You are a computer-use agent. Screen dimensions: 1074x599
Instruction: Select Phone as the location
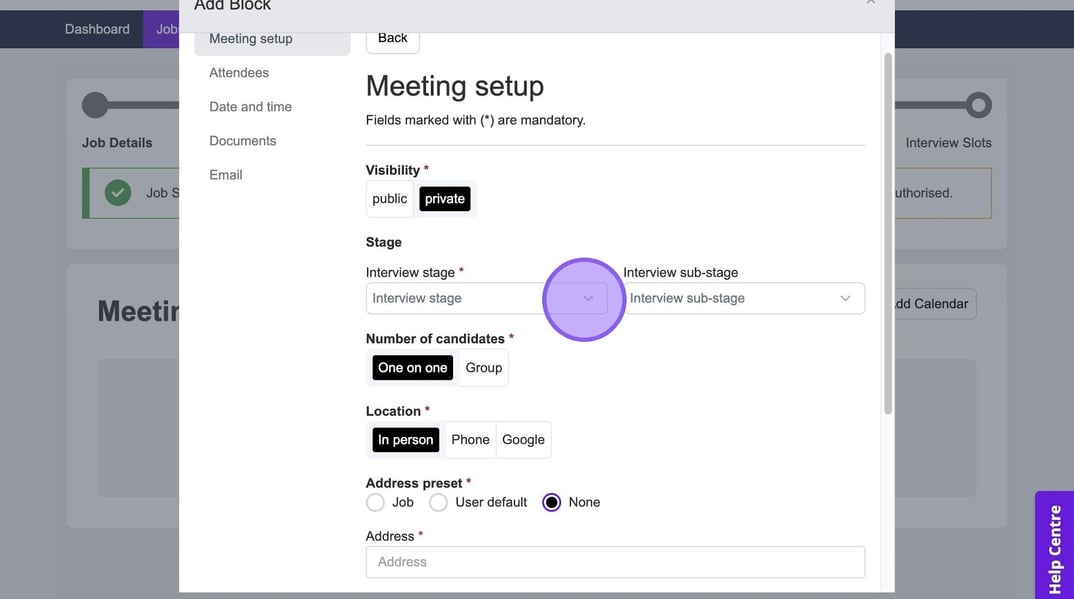(470, 440)
